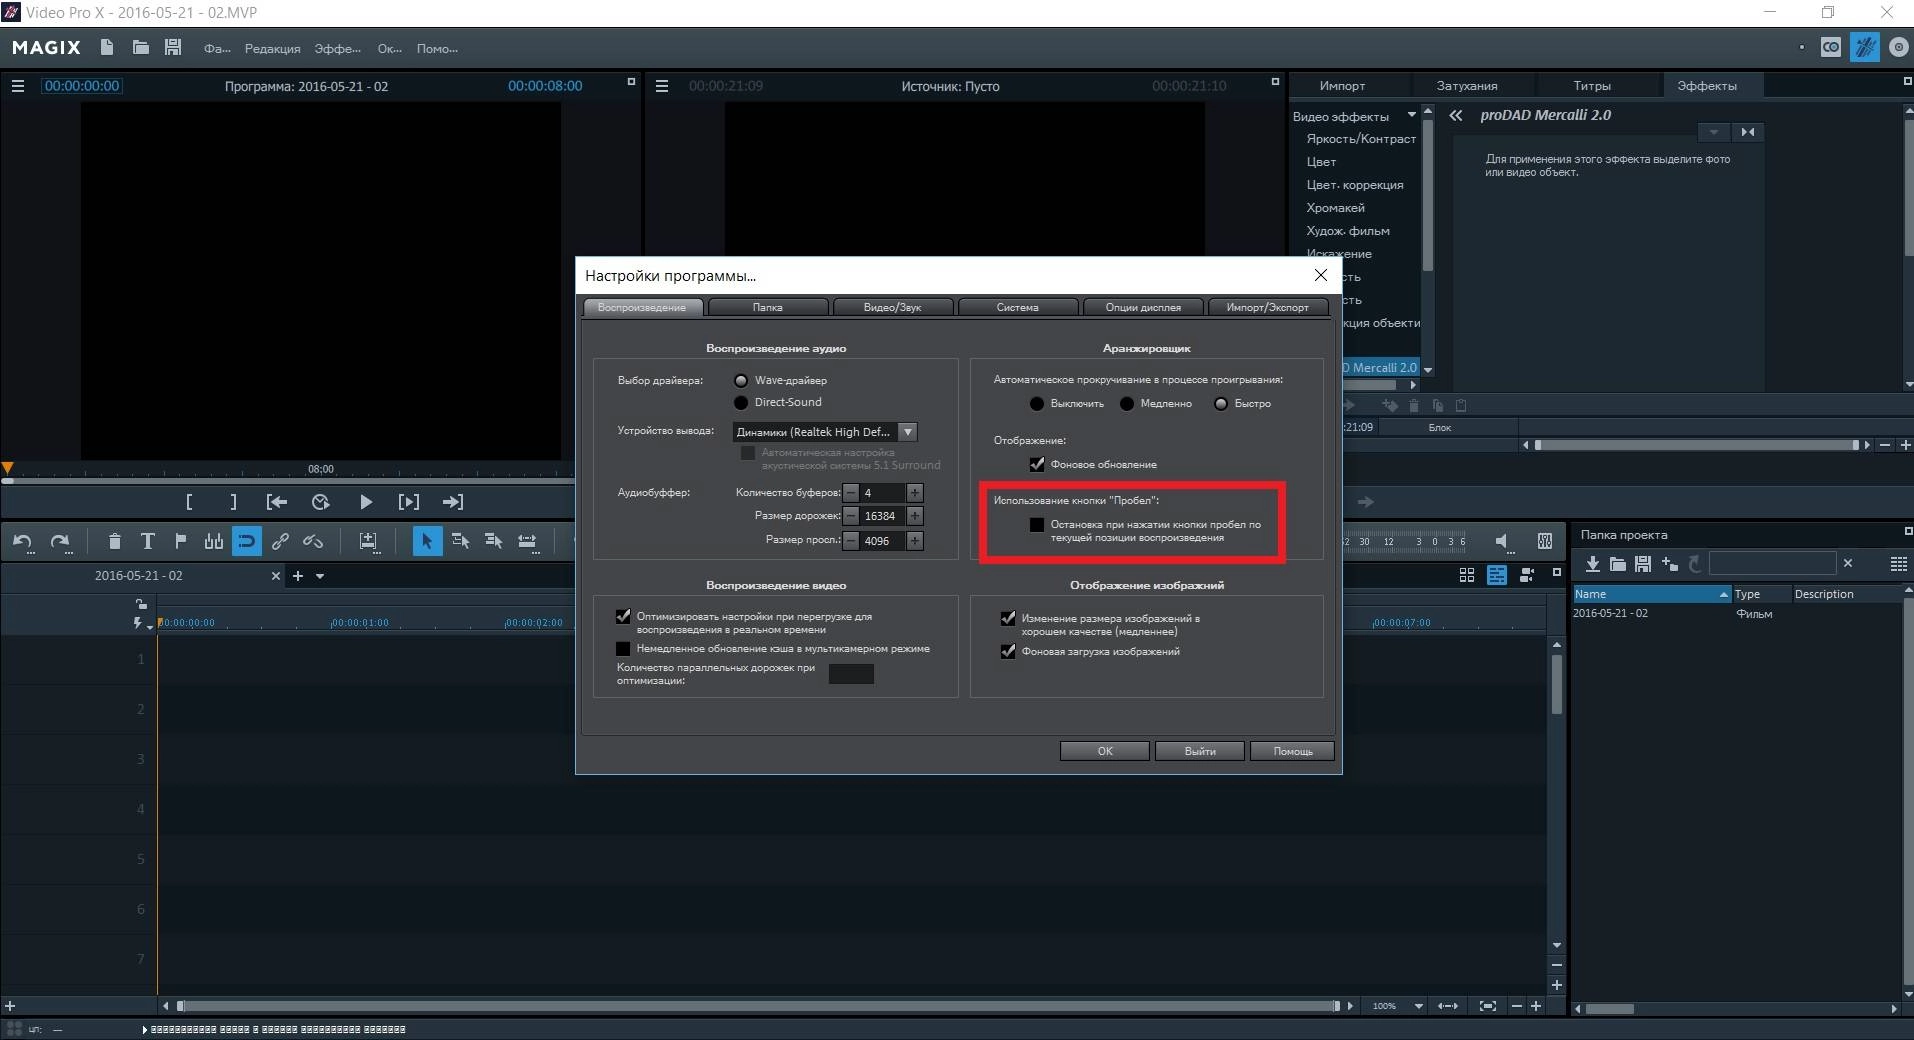Image resolution: width=1914 pixels, height=1040 pixels.
Task: Select the single-object mouse pointer tool
Action: point(427,541)
